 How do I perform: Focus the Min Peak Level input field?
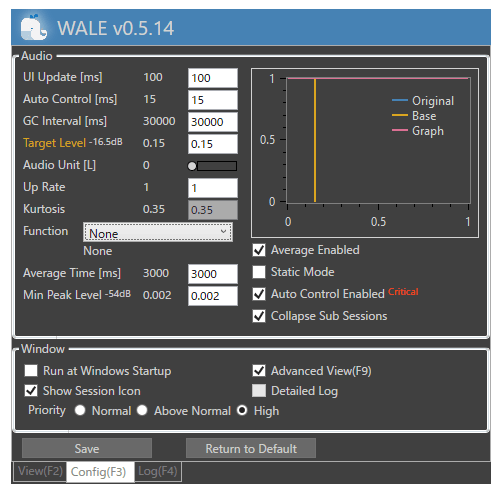[x=213, y=296]
